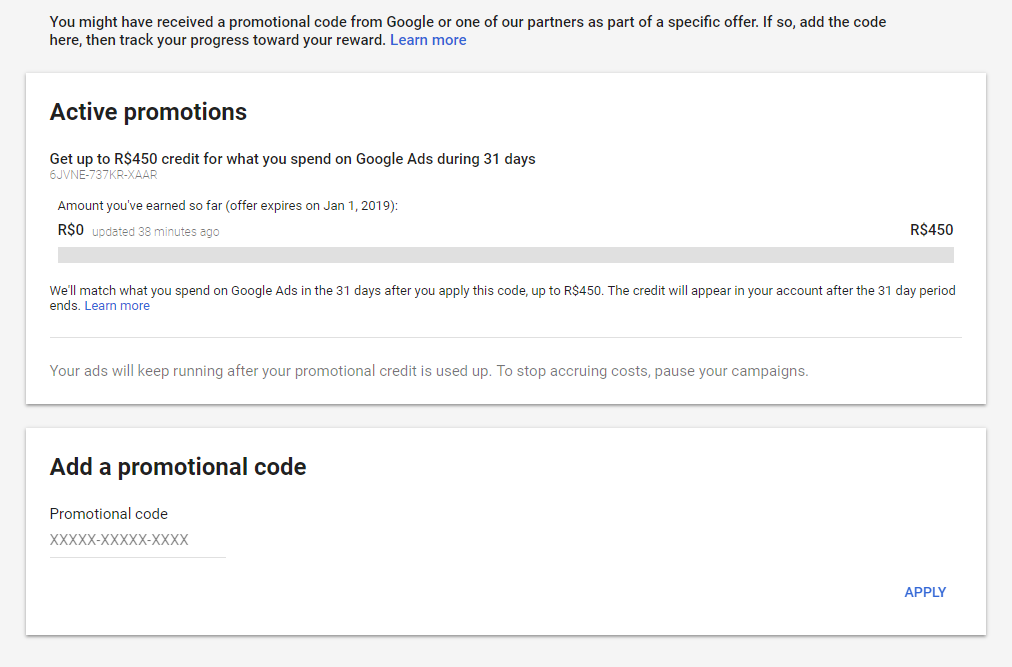The image size is (1012, 667).
Task: Click the intro paragraph about promotional codes
Action: (467, 22)
